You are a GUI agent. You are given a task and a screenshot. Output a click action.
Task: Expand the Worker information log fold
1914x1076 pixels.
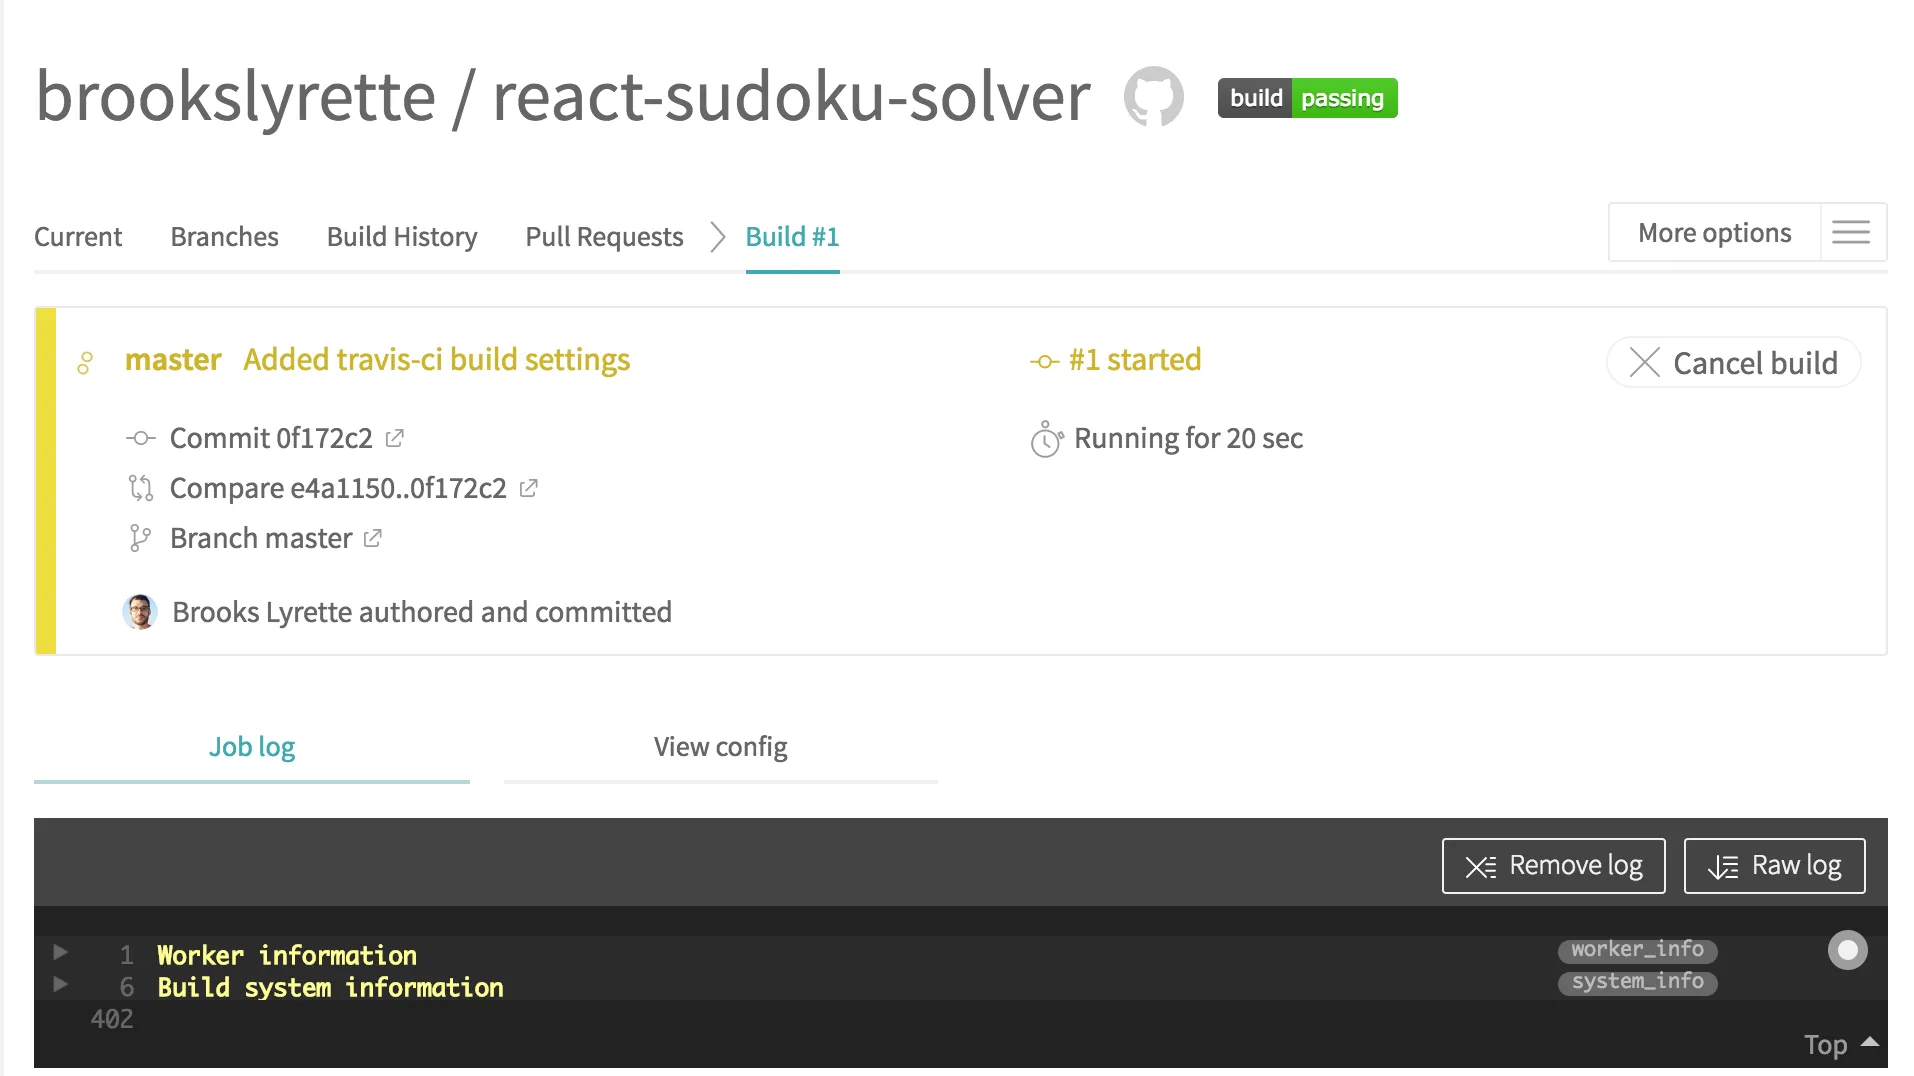(60, 952)
